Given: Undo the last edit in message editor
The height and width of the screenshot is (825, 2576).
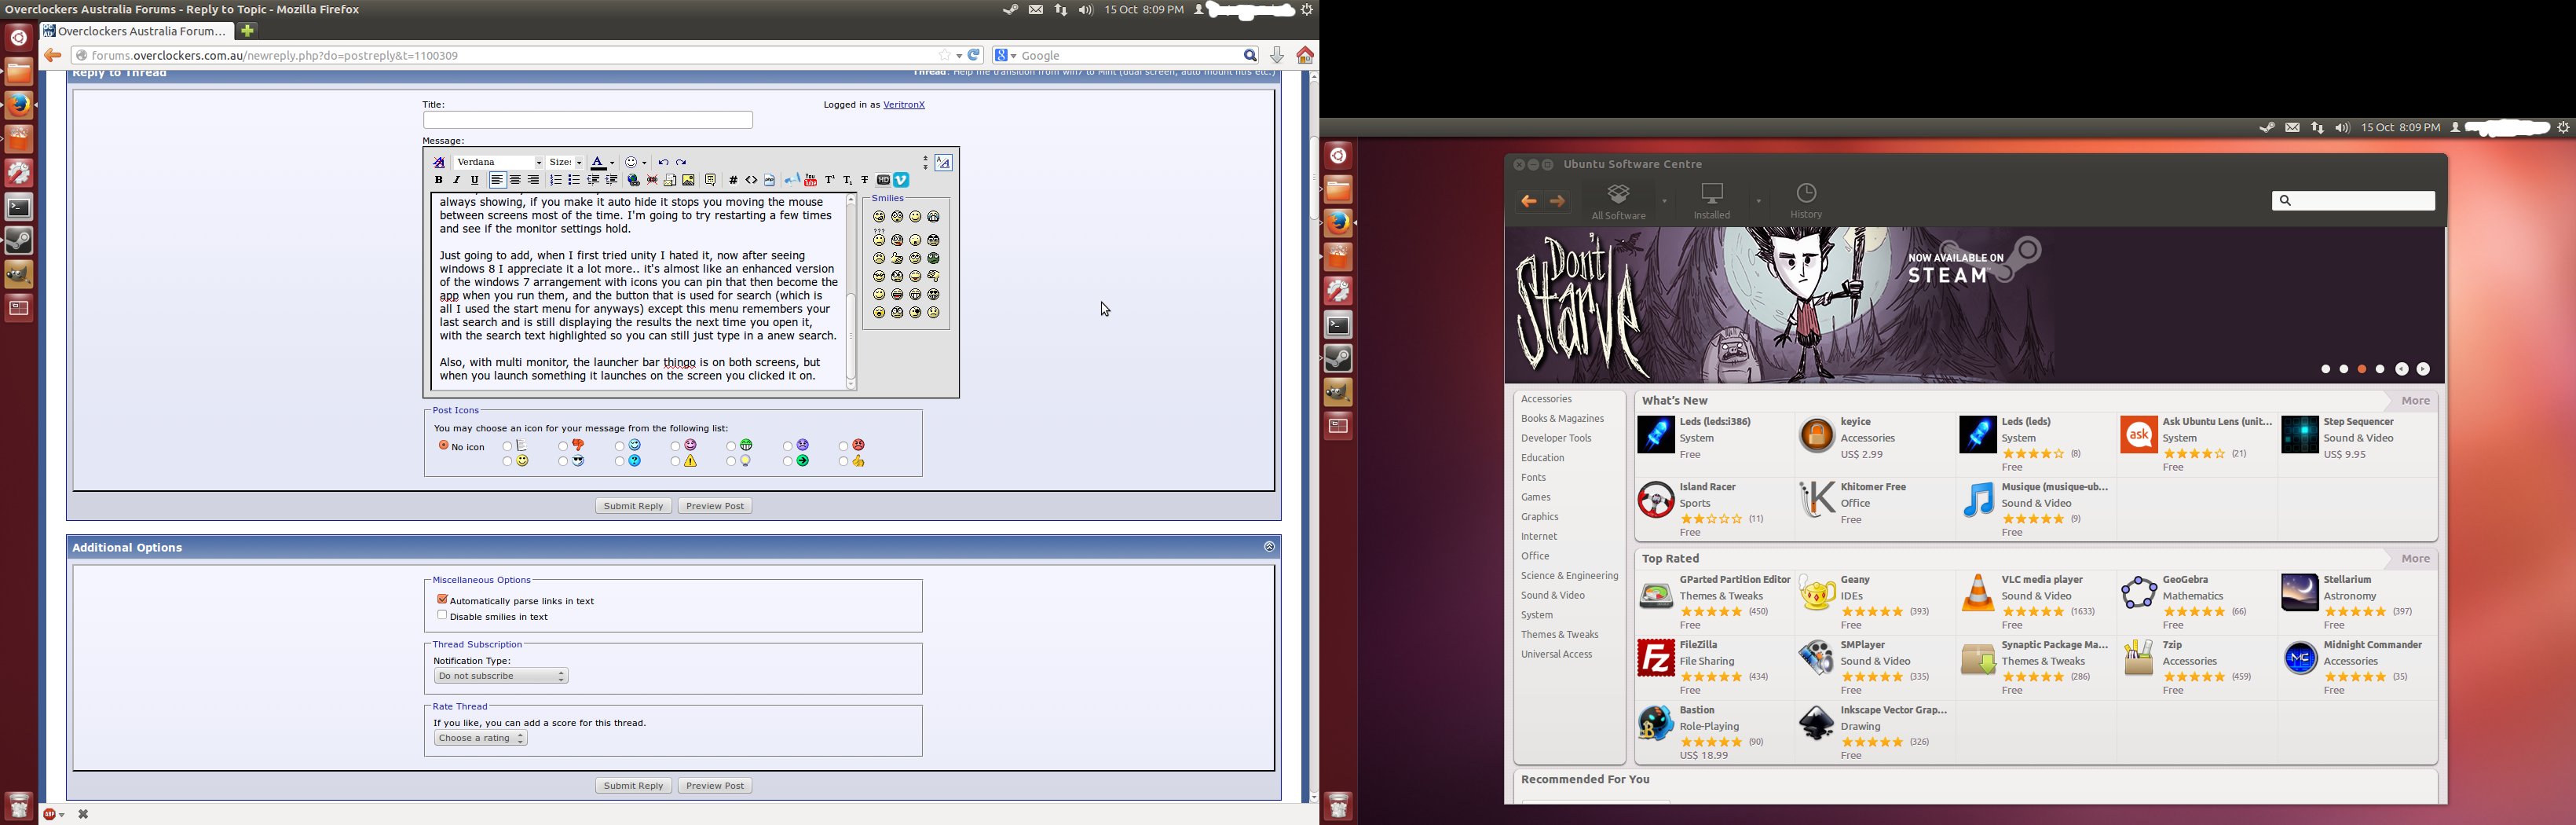Looking at the screenshot, I should point(663,163).
